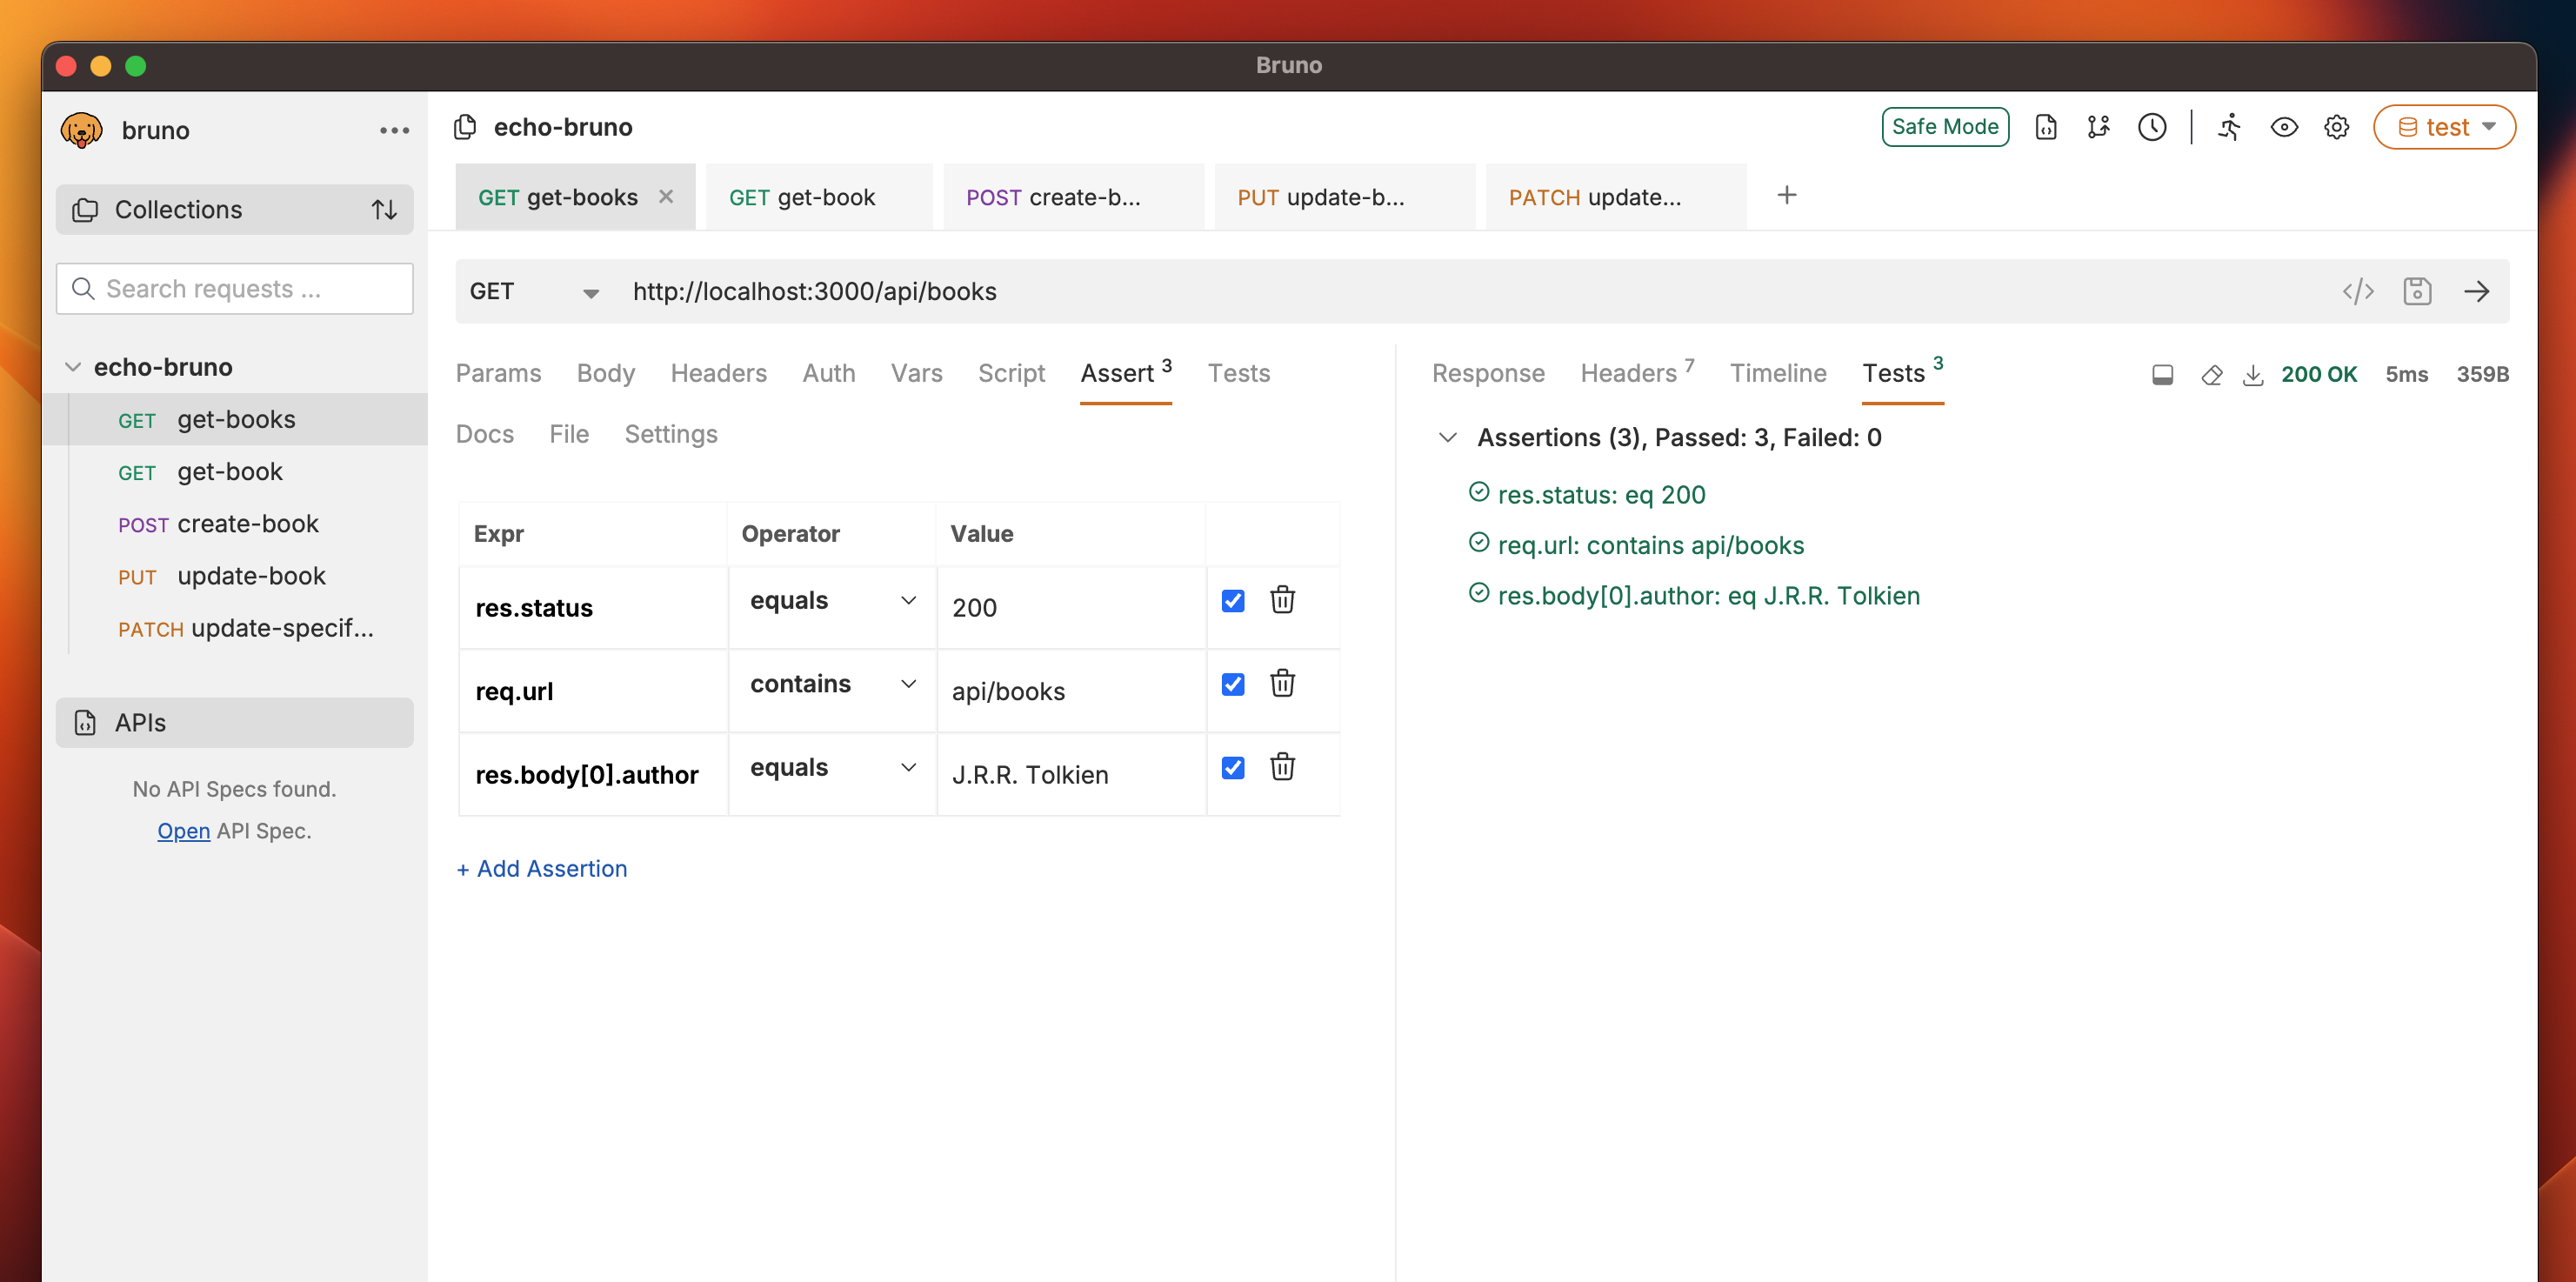Click Add Assertion below the assertions table
Image resolution: width=2576 pixels, height=1282 pixels.
[x=541, y=868]
